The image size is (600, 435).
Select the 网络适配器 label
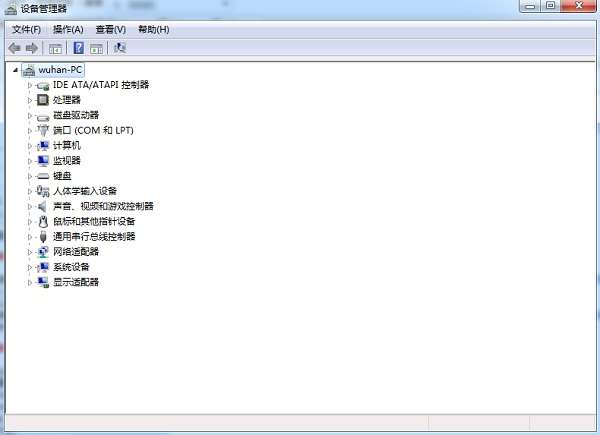pos(76,252)
